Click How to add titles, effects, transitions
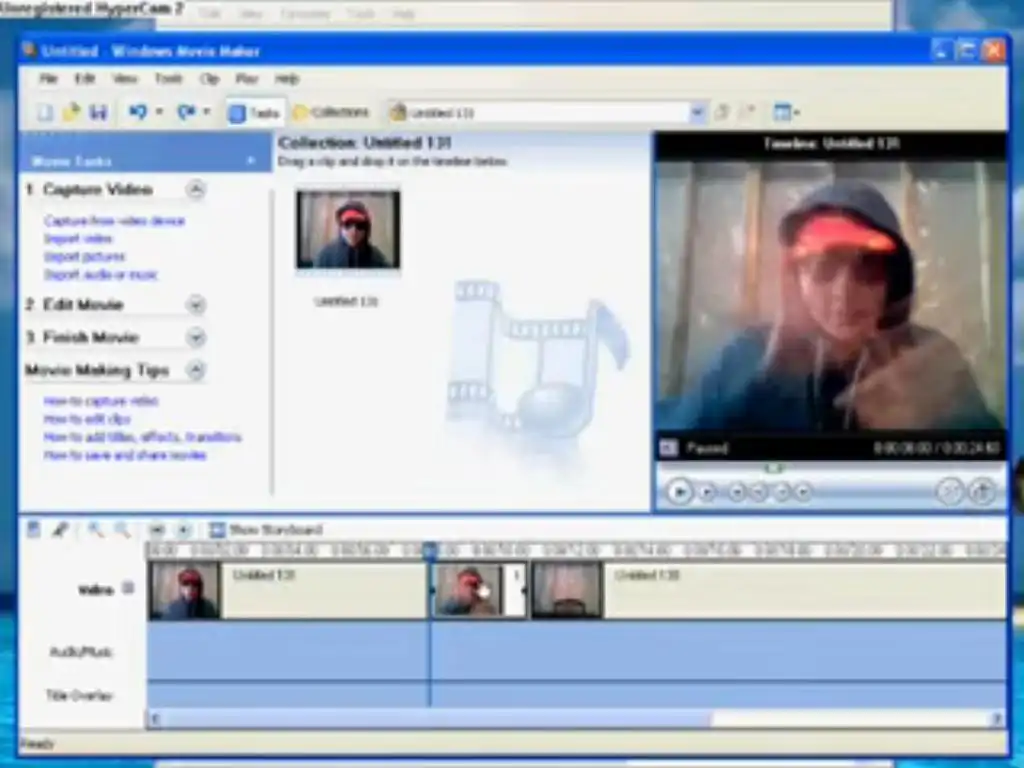Viewport: 1024px width, 768px height. 143,437
